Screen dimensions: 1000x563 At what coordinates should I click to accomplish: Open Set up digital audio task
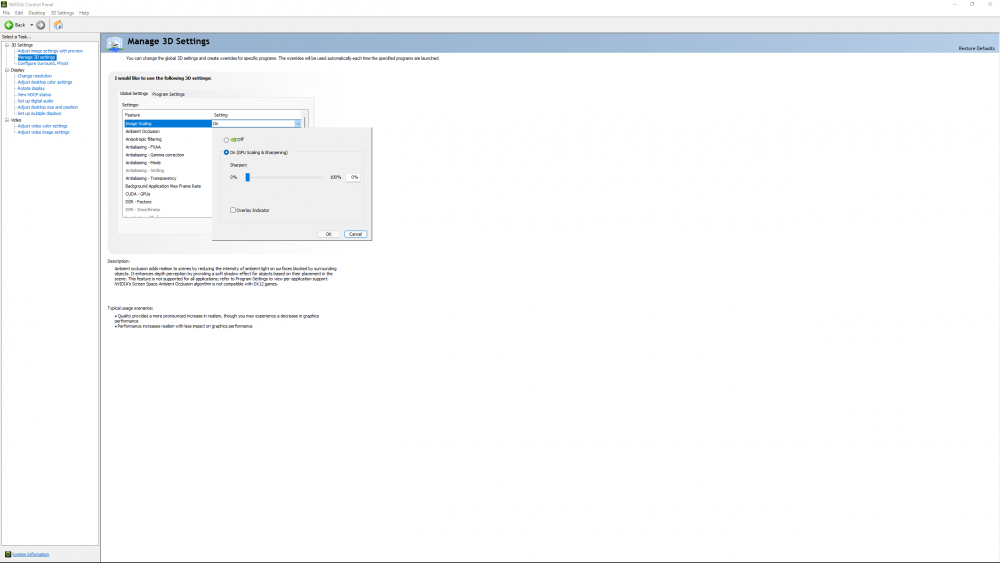35,101
